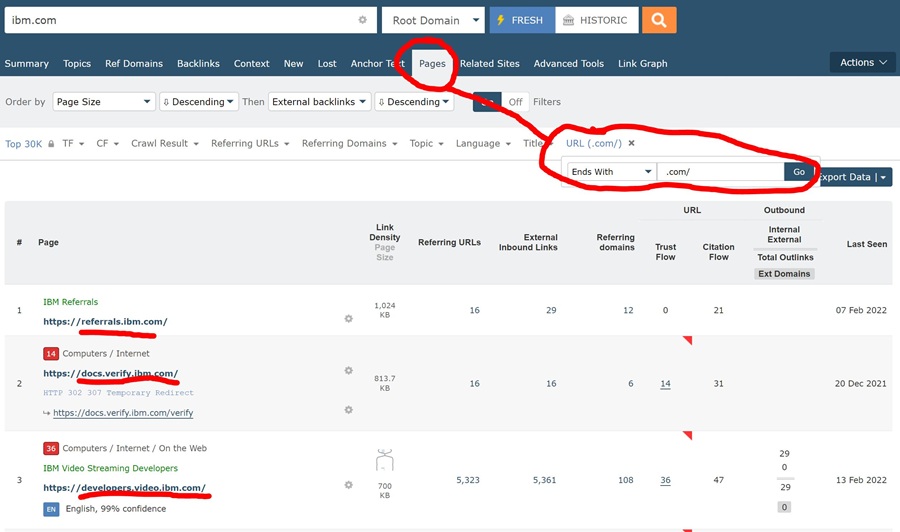Click the Referring domains column header
The width and height of the screenshot is (900, 532).
(x=615, y=242)
